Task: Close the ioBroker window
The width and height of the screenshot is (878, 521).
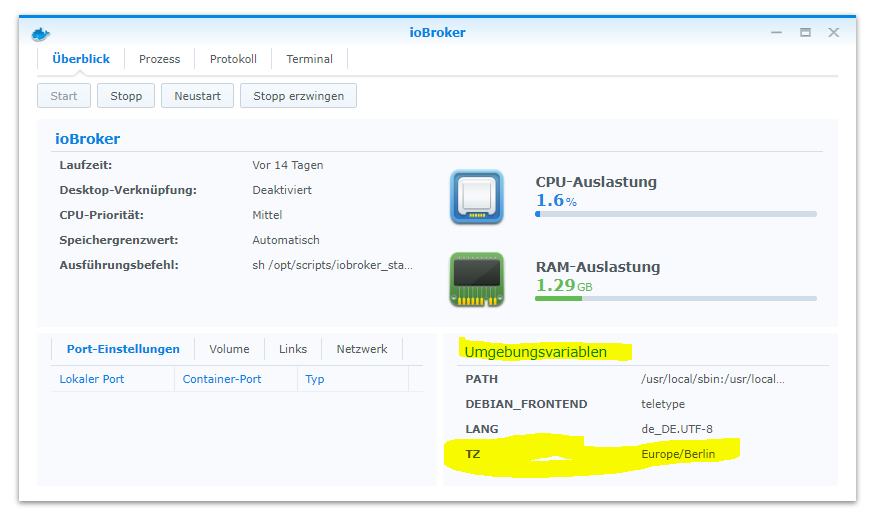Action: 834,32
